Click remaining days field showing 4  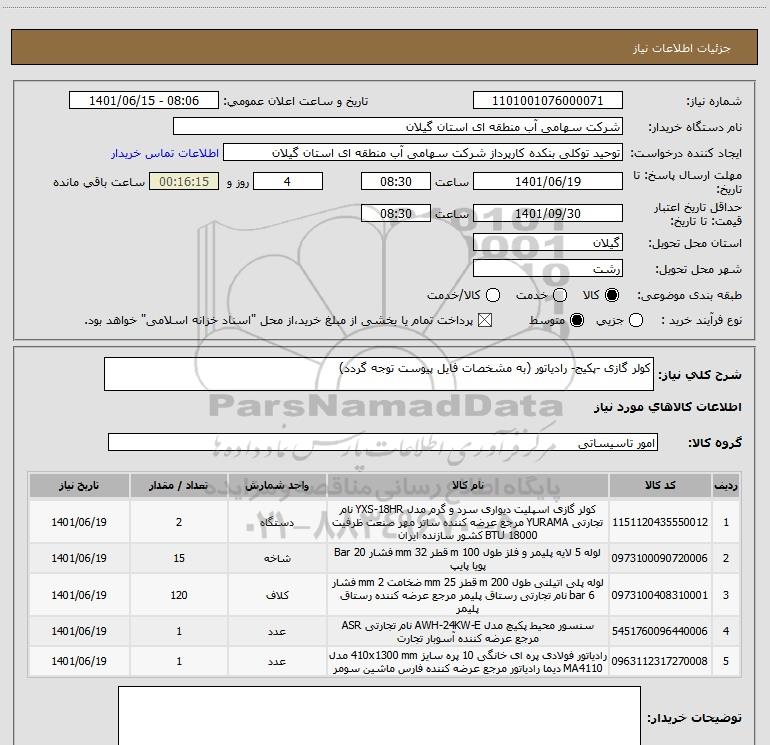pos(288,181)
